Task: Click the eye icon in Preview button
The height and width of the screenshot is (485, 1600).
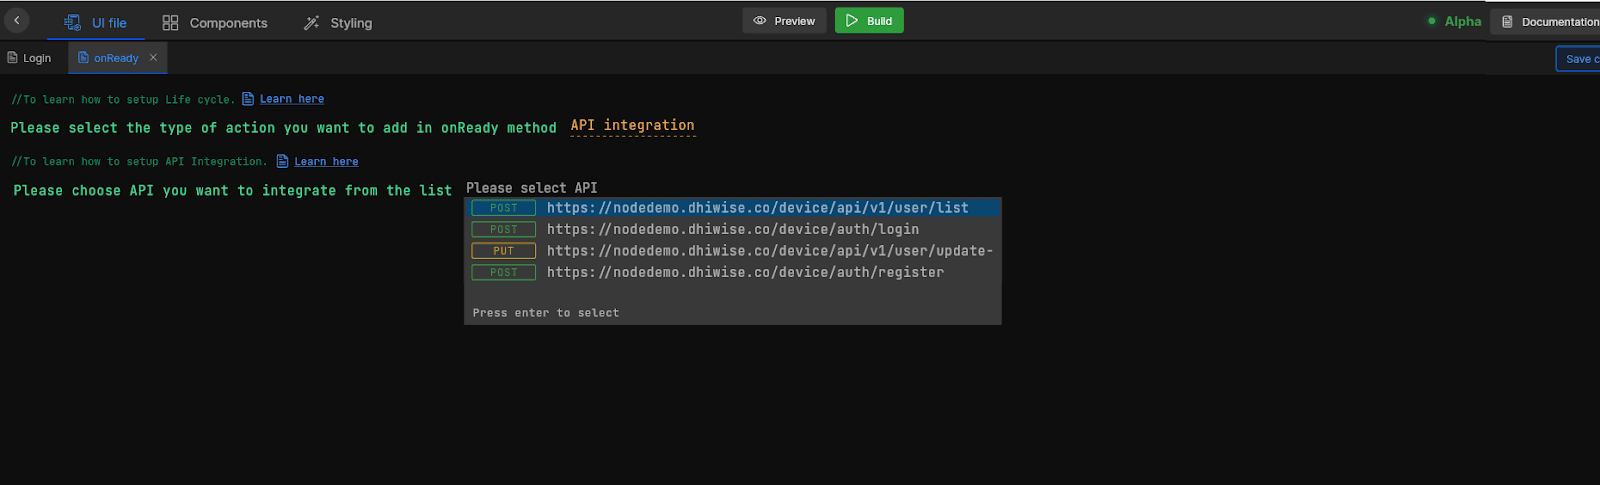Action: [760, 20]
